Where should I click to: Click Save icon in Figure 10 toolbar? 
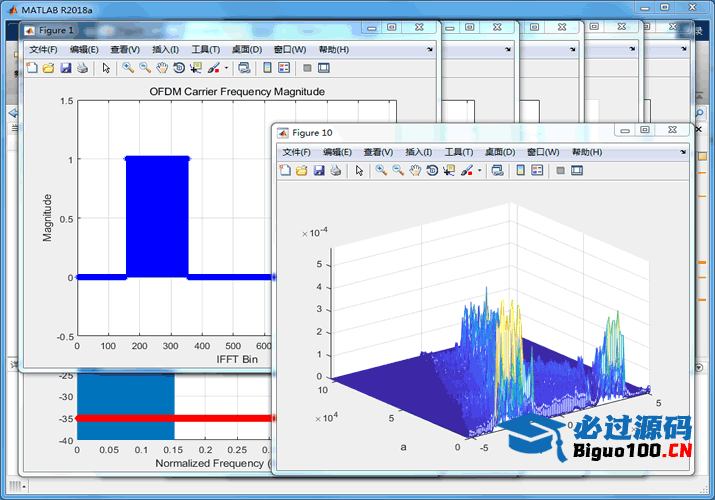coord(319,170)
